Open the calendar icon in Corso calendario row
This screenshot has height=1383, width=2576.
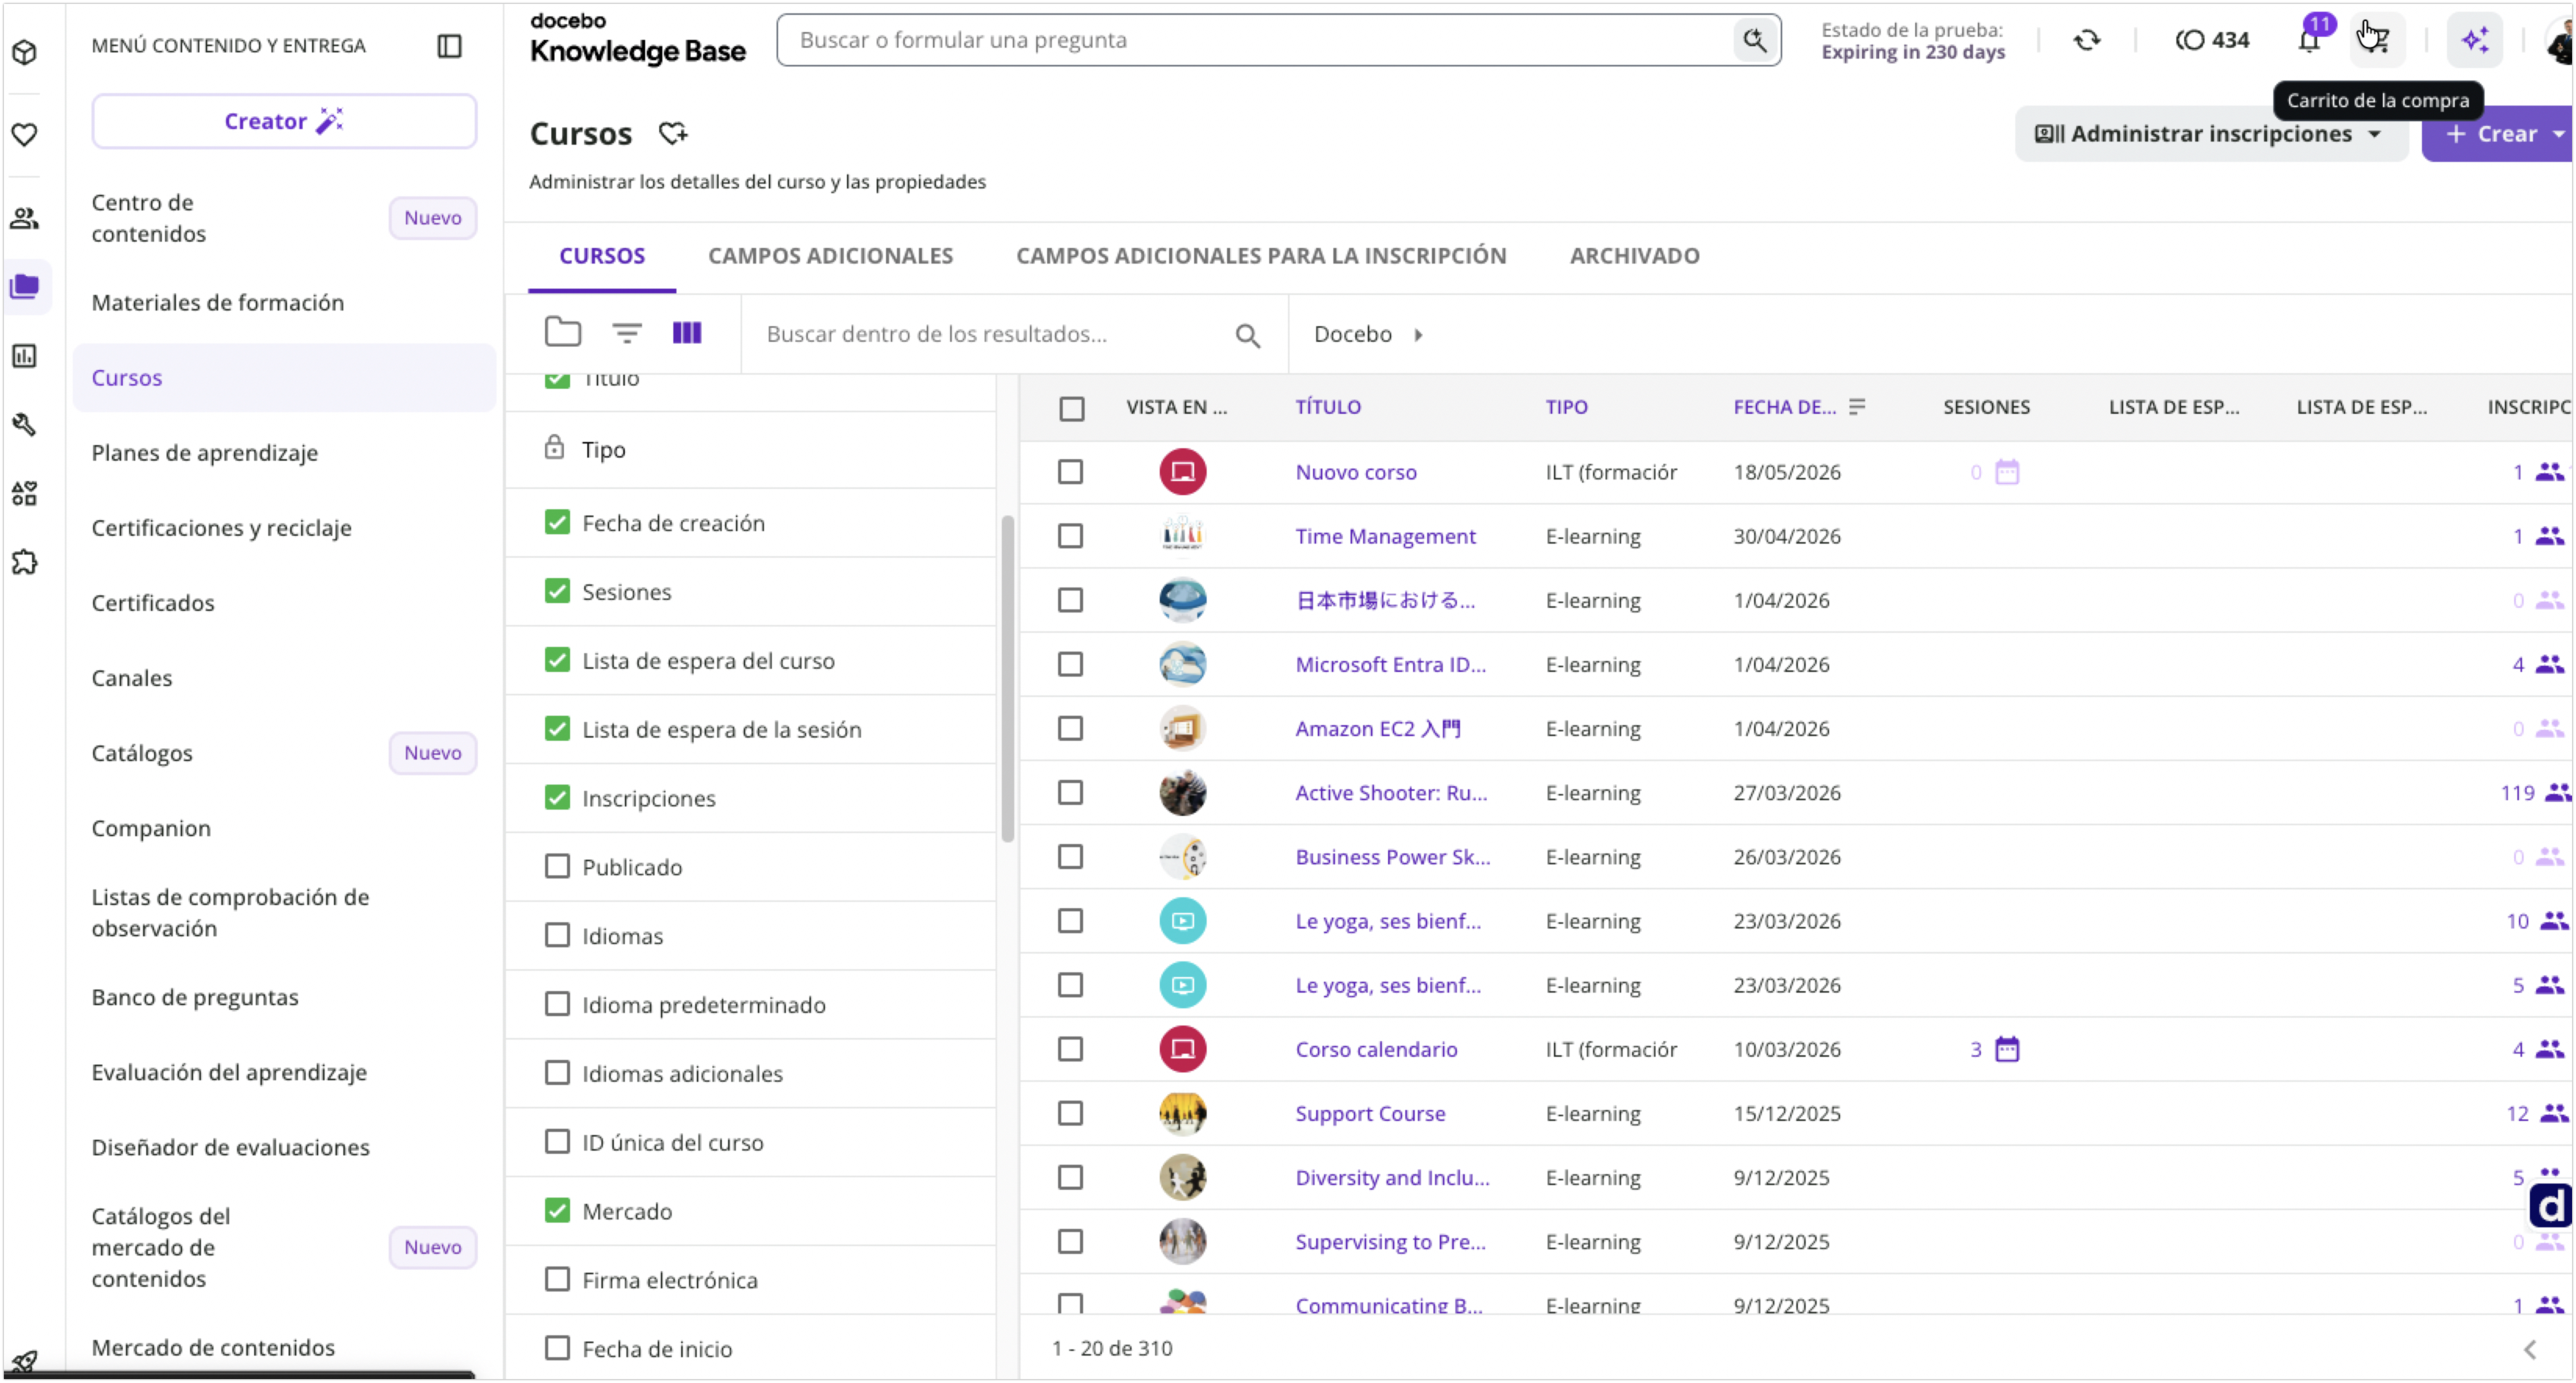(2007, 1049)
